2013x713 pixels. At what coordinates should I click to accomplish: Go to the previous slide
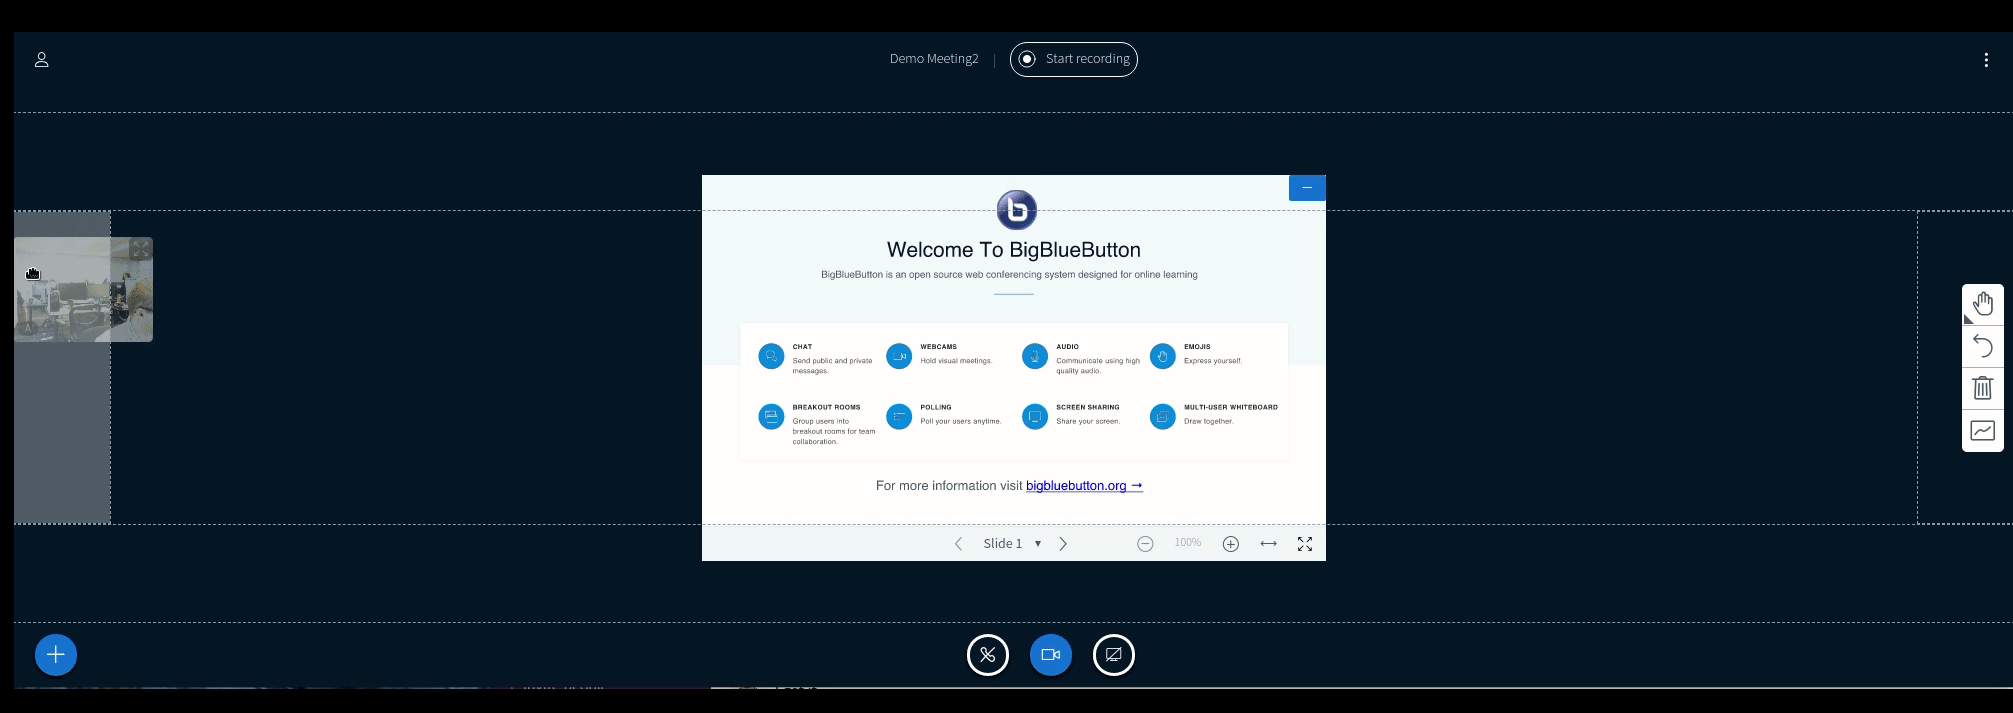click(x=958, y=544)
